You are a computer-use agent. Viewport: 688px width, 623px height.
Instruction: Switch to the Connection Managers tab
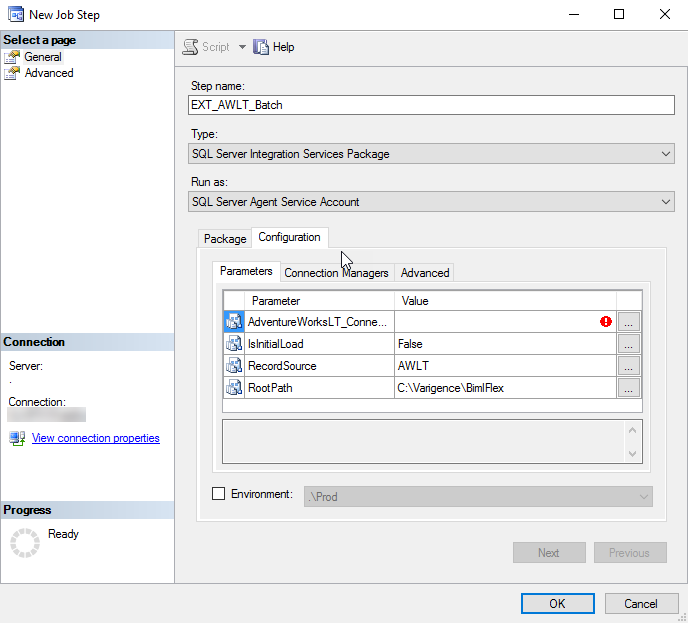tap(336, 273)
